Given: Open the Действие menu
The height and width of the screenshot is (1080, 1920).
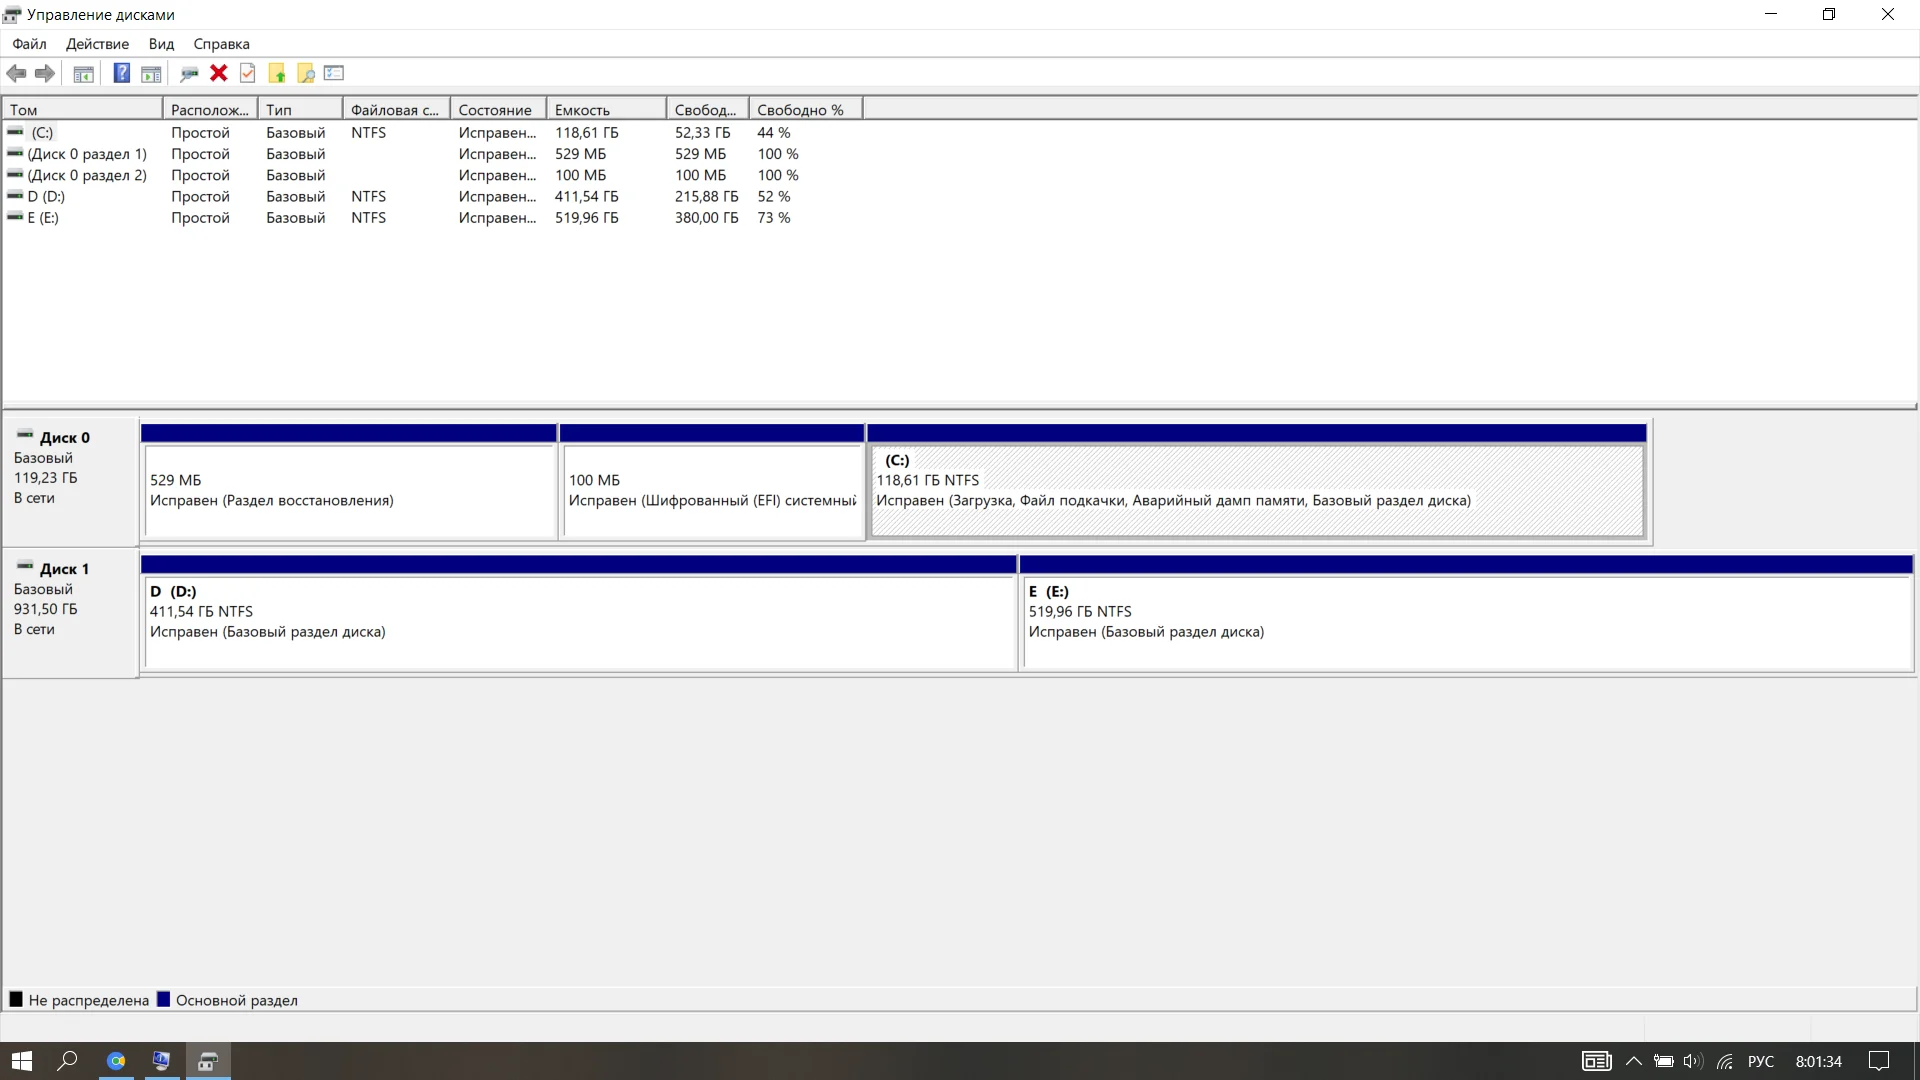Looking at the screenshot, I should click(x=97, y=44).
